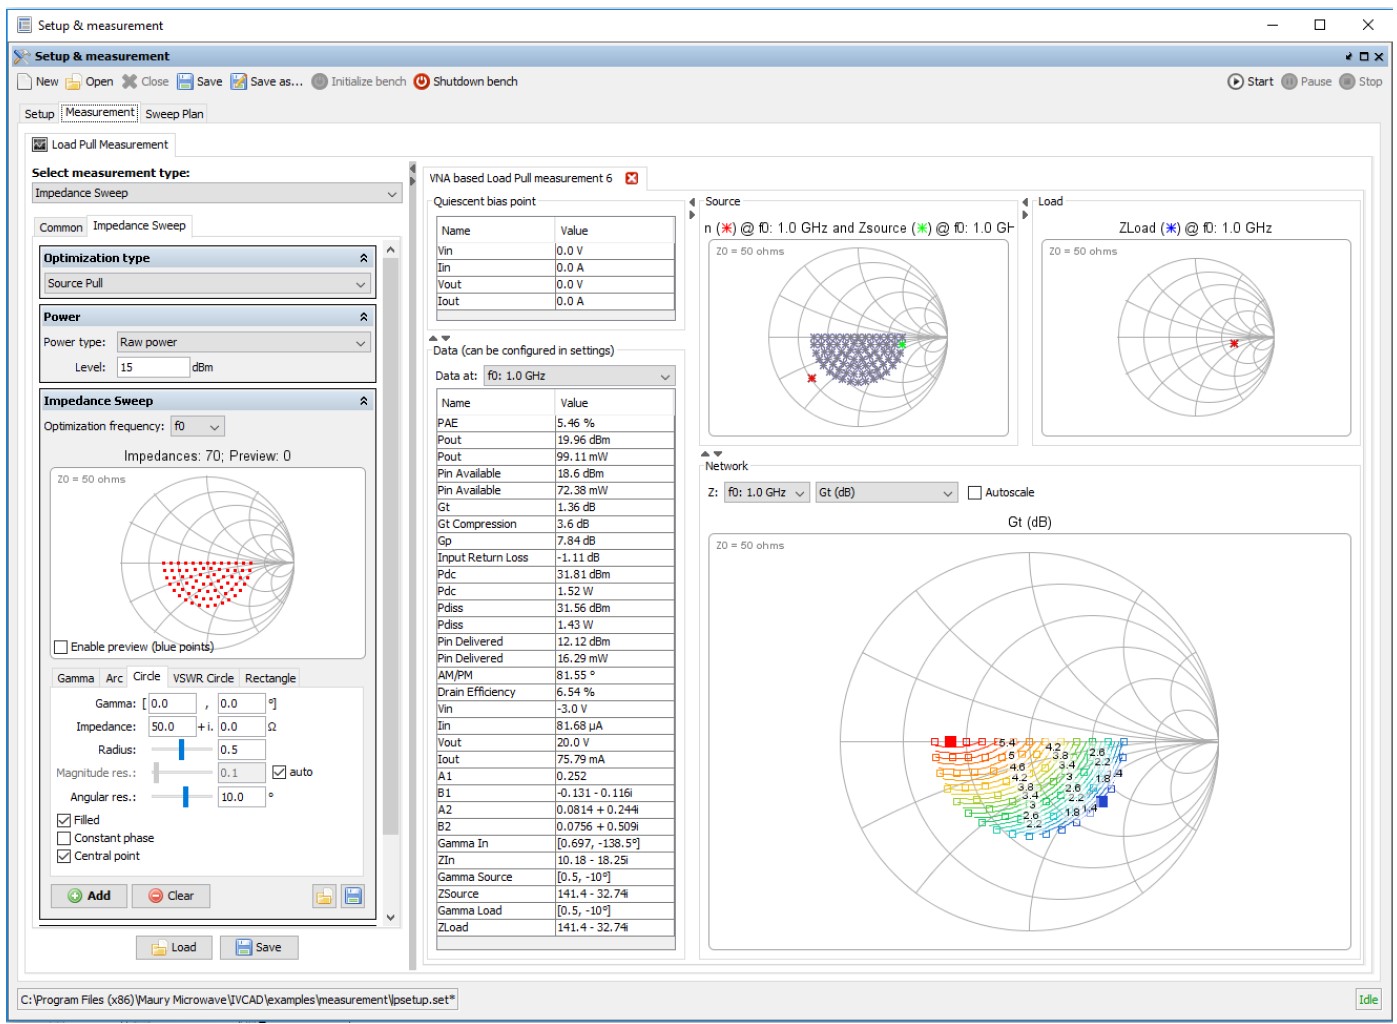1397x1024 pixels.
Task: Click the Load Pull Measurement tab icon
Action: coord(40,145)
